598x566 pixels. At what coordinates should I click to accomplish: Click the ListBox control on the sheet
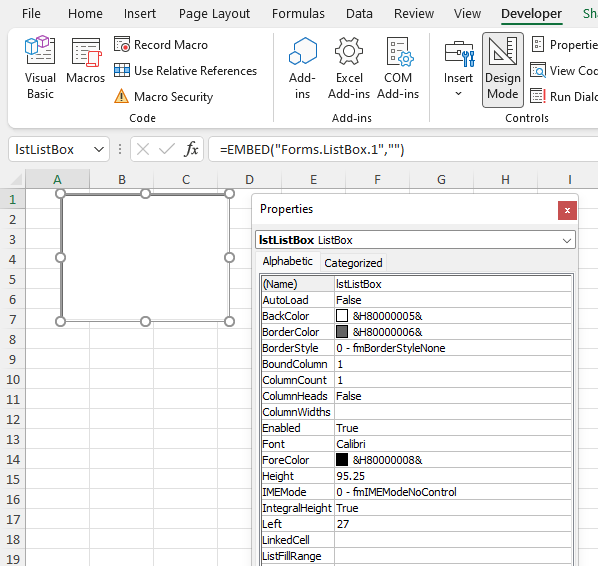pyautogui.click(x=145, y=258)
